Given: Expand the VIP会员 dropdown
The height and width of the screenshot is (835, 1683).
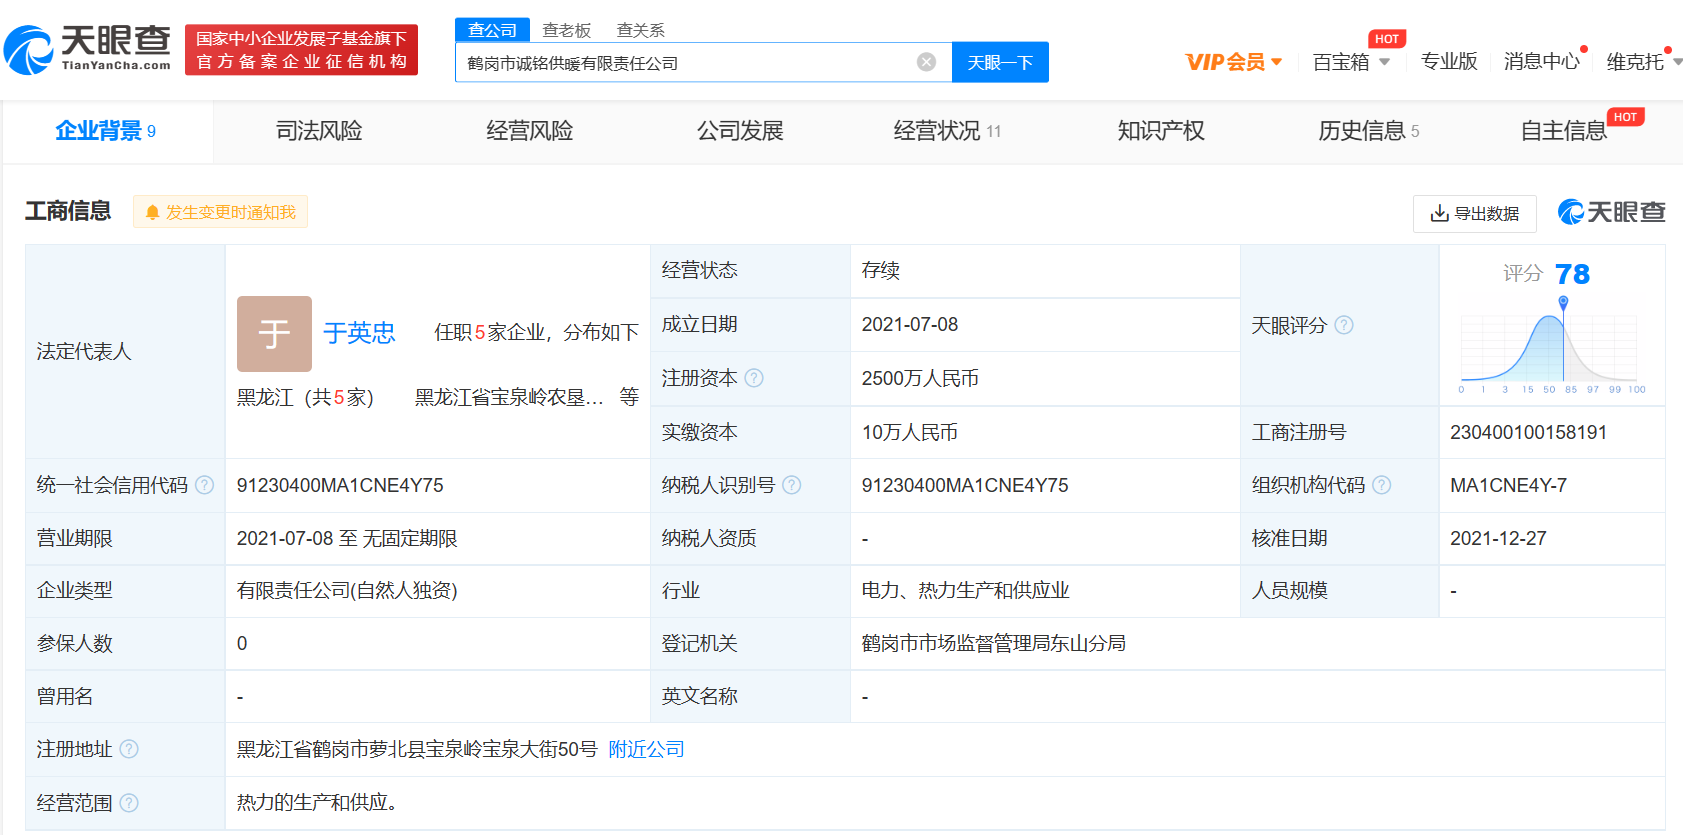Looking at the screenshot, I should click(x=1233, y=62).
